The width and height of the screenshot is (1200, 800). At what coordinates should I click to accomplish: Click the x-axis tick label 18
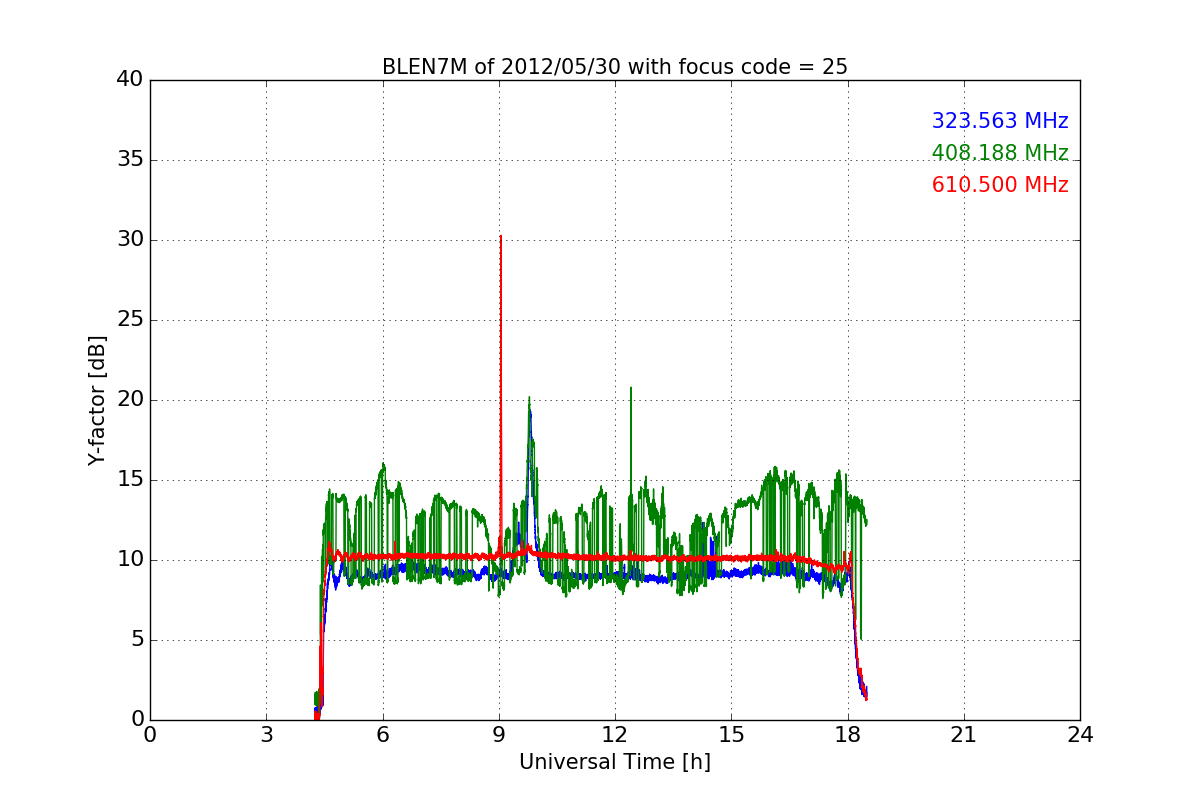pos(848,735)
